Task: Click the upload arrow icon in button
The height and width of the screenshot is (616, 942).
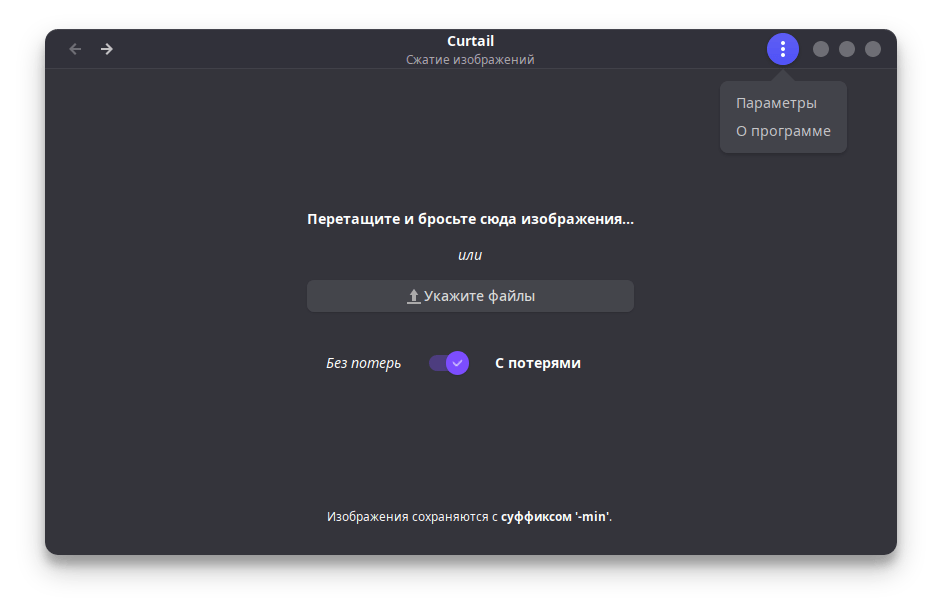Action: (x=413, y=296)
